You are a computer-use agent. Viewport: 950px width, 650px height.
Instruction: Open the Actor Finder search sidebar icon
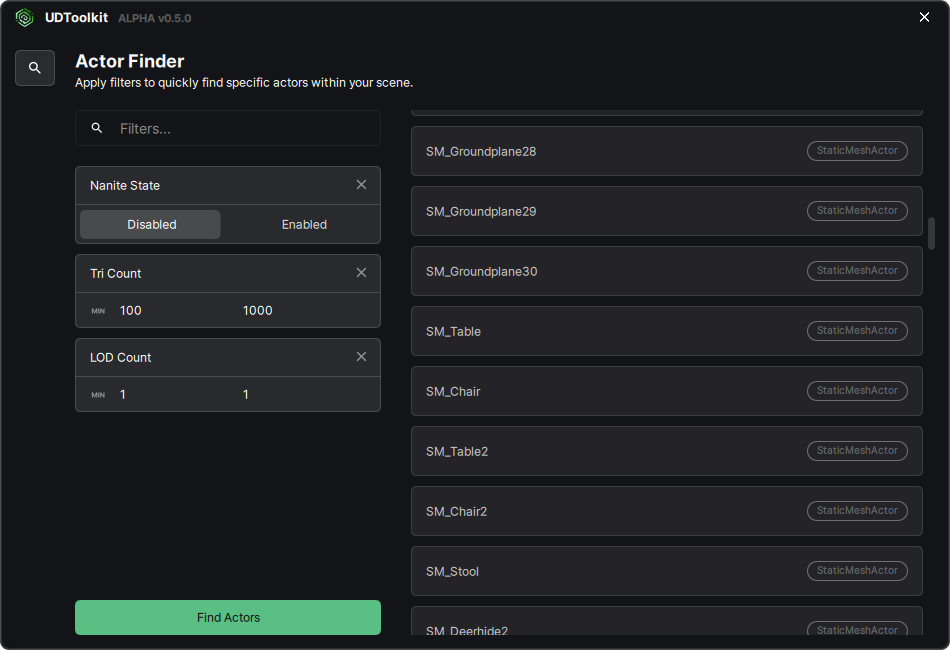(x=35, y=68)
